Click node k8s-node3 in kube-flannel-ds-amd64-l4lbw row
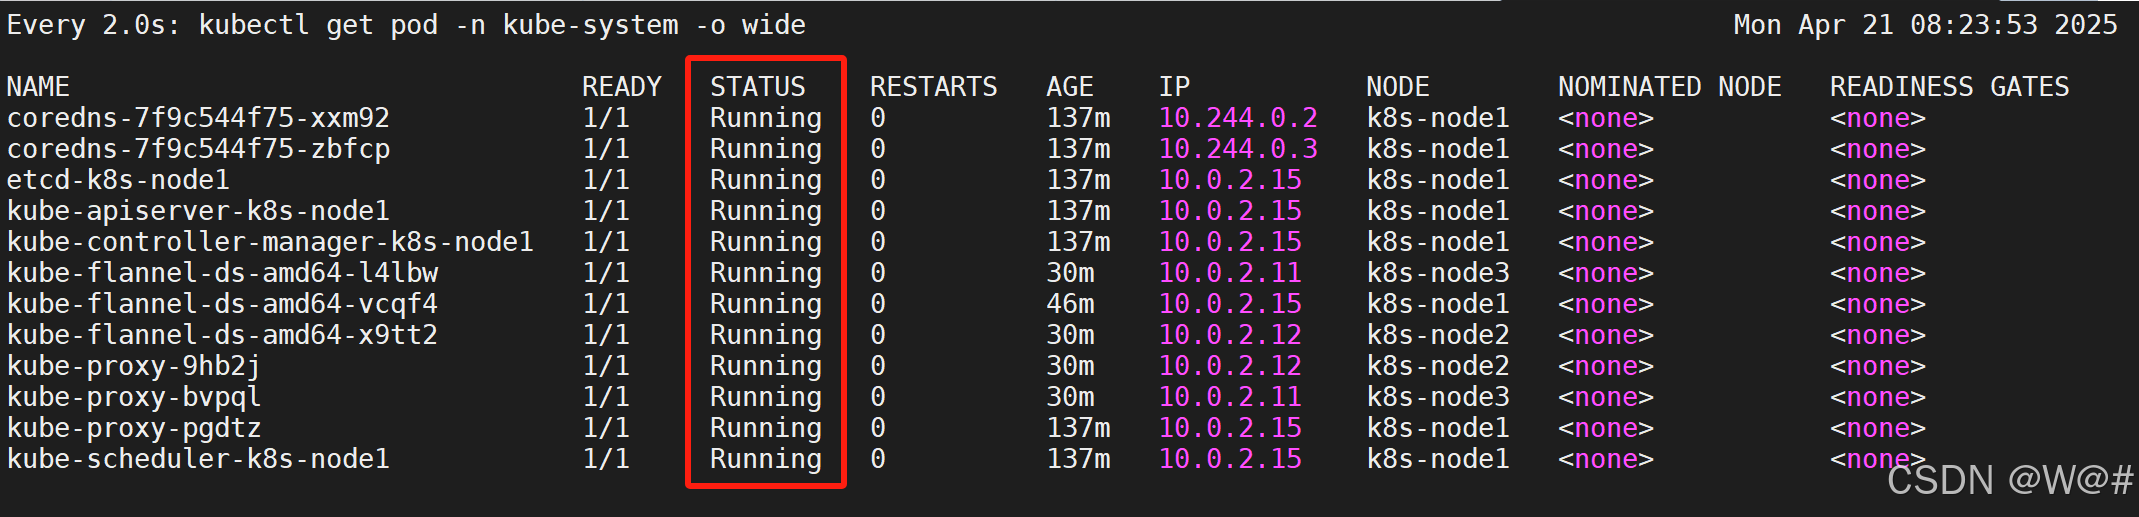The width and height of the screenshot is (2139, 517). pos(1438,273)
